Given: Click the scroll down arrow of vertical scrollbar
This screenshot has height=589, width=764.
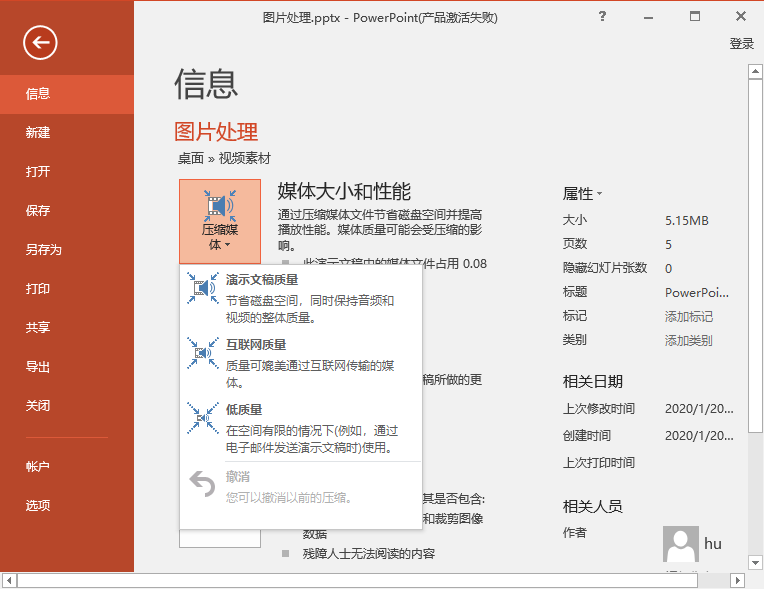Looking at the screenshot, I should [x=755, y=563].
